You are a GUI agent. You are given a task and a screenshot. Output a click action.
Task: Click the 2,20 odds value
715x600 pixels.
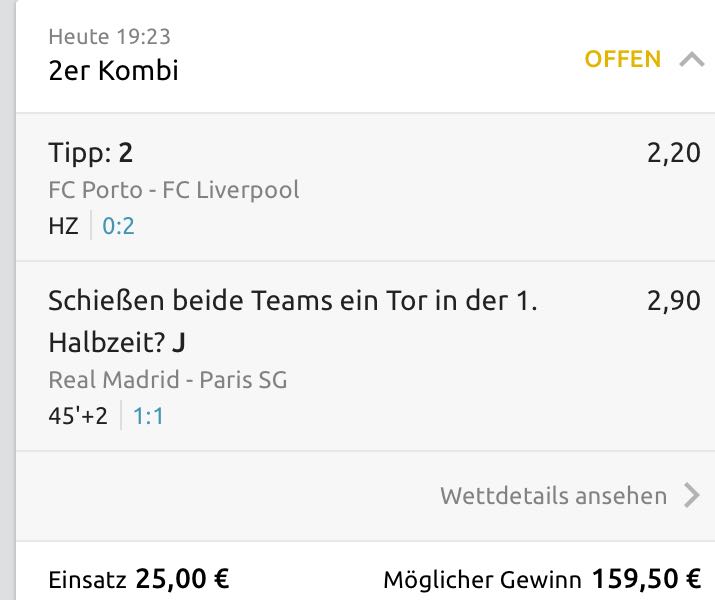point(673,153)
